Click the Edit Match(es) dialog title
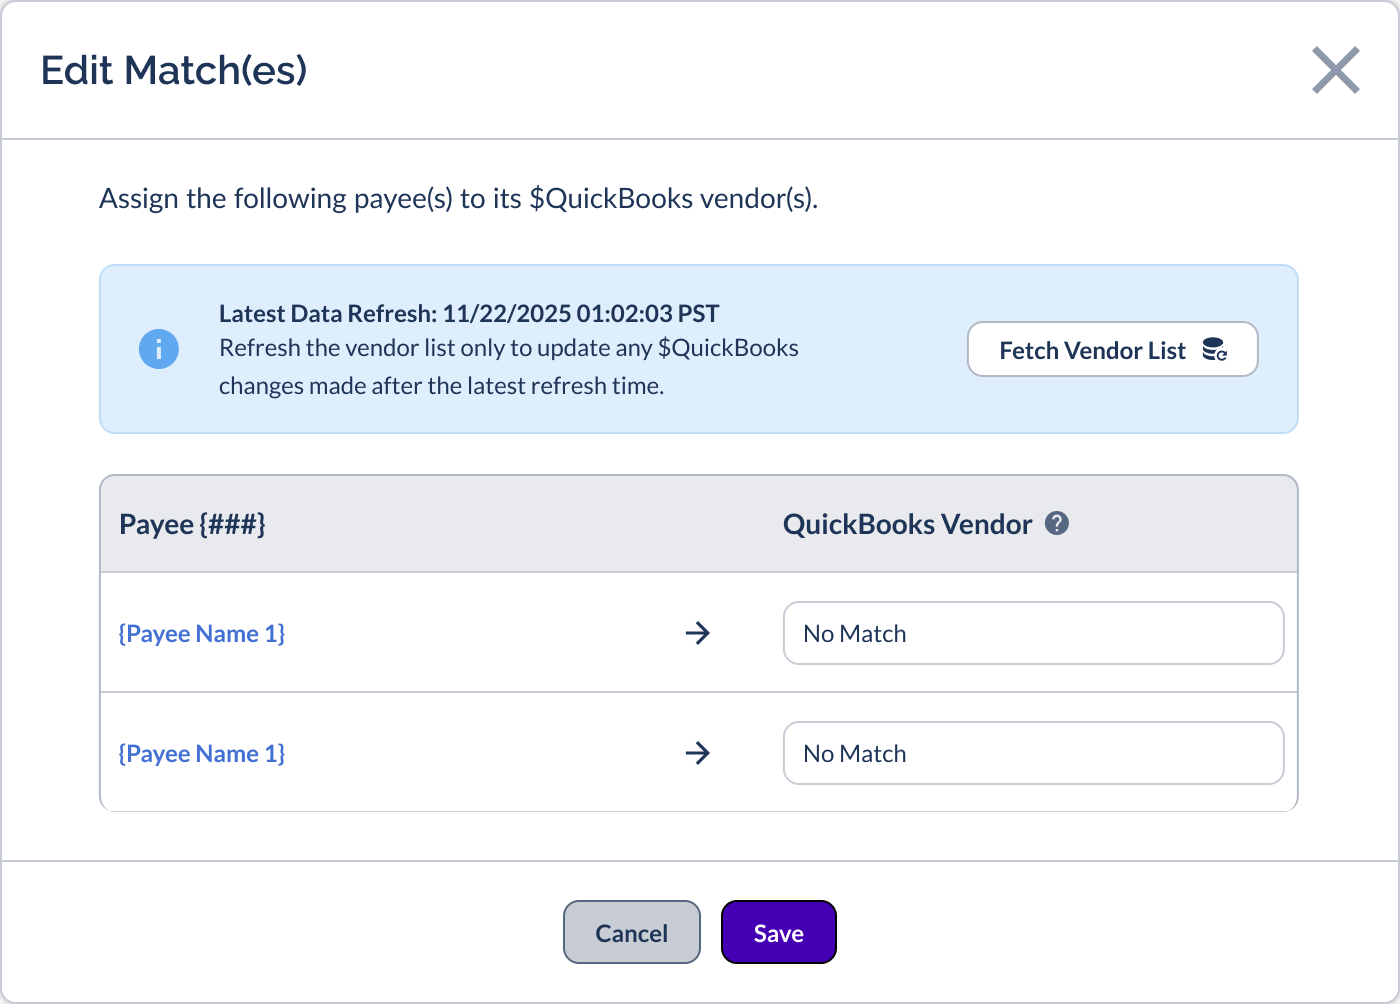Viewport: 1400px width, 1004px height. click(173, 70)
